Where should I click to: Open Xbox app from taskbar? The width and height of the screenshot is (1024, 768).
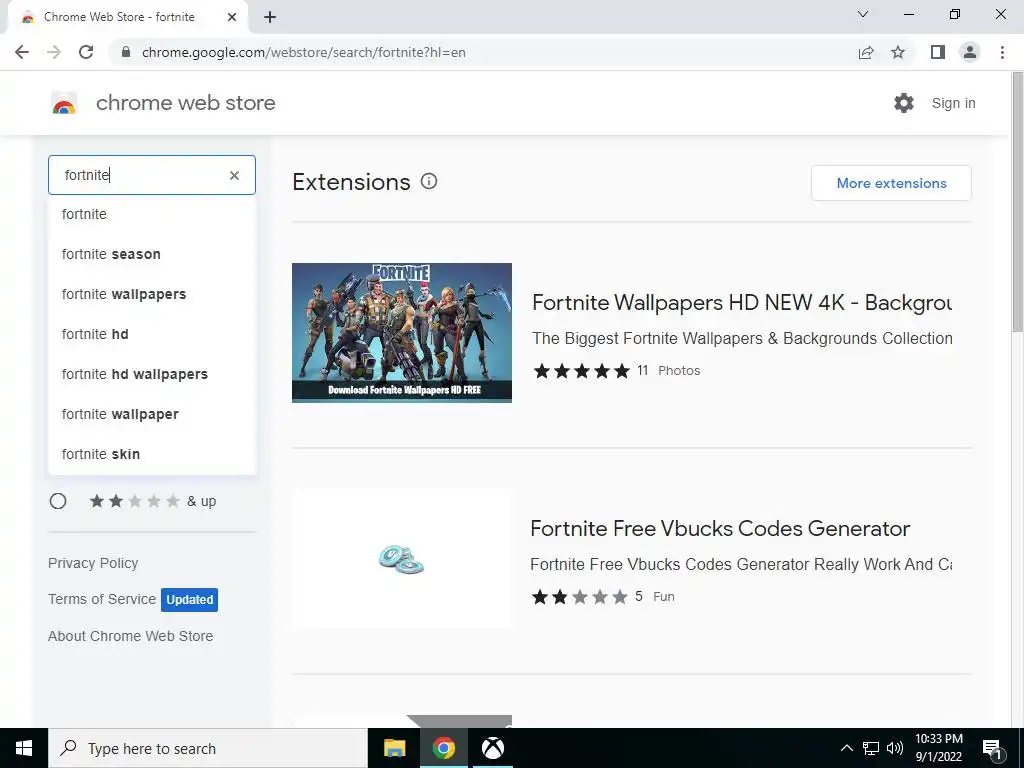tap(492, 748)
